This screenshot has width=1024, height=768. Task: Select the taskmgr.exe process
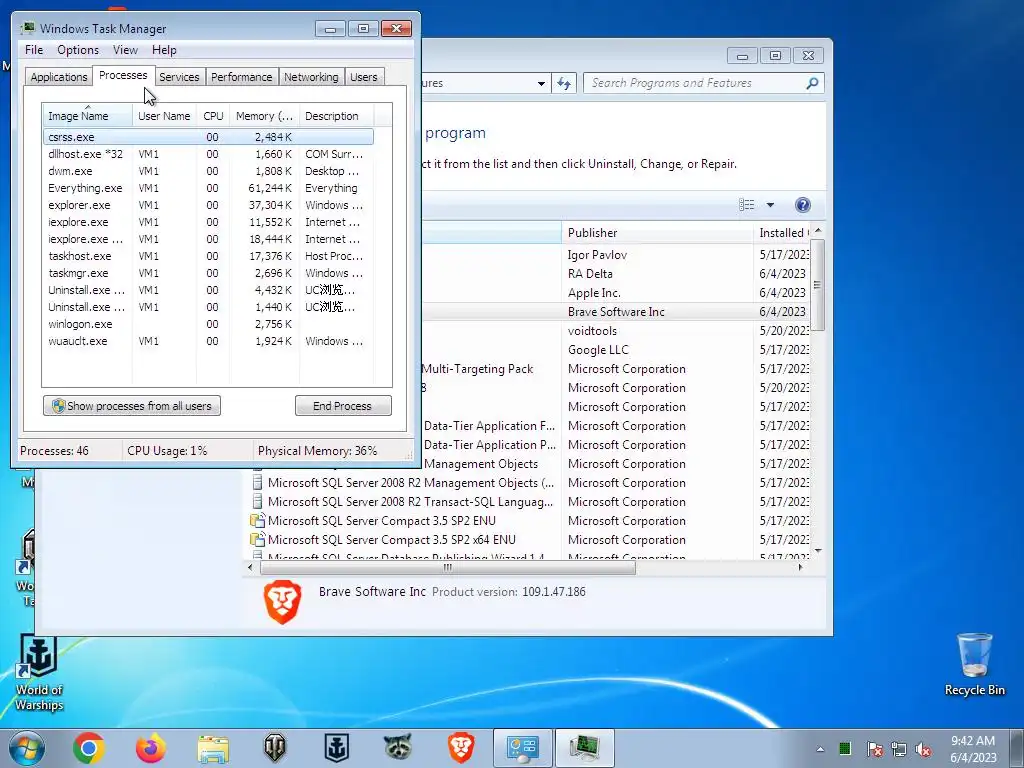(208, 273)
